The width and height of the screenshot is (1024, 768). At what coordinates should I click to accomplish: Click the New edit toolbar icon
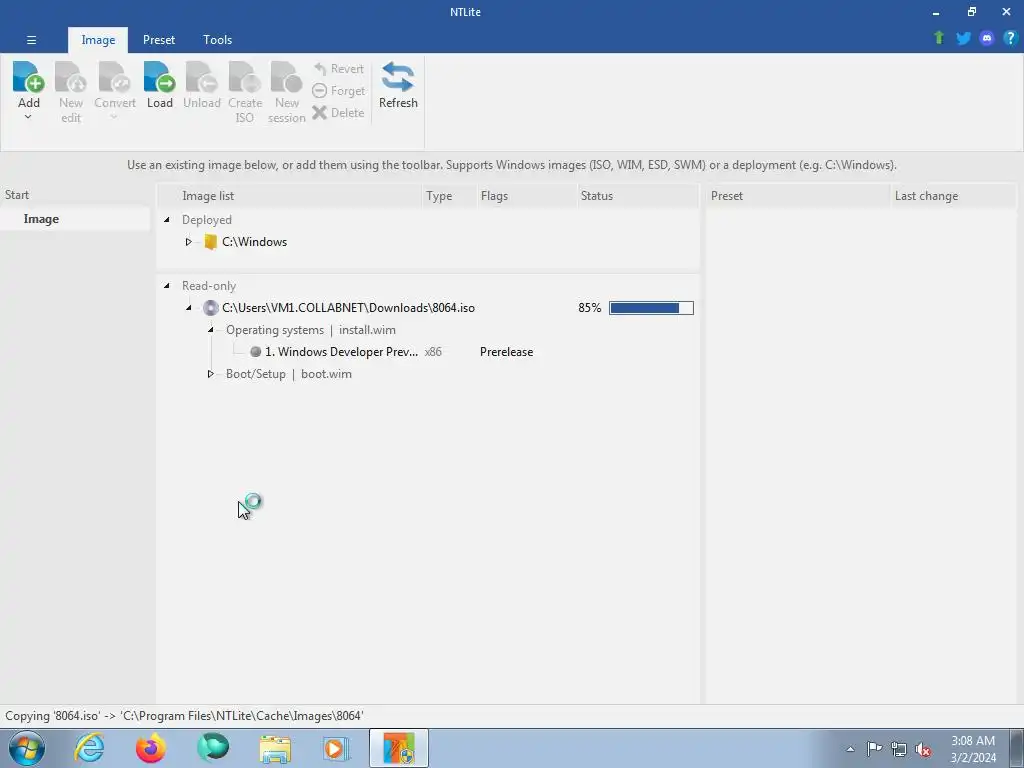[71, 78]
